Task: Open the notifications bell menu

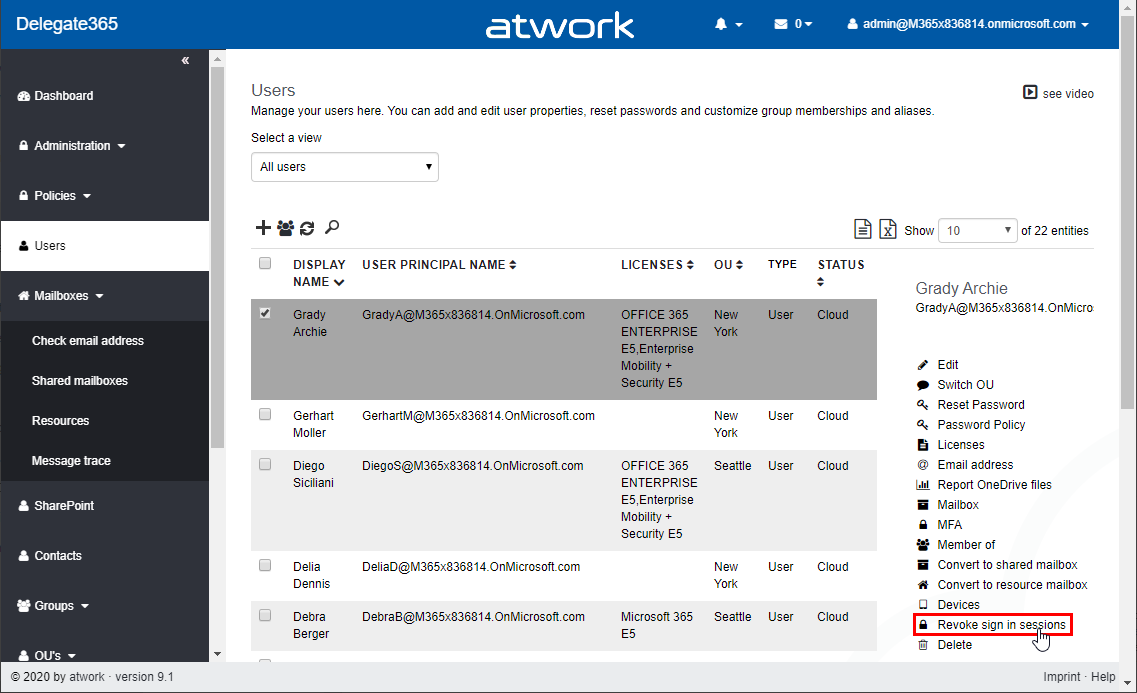Action: click(728, 24)
